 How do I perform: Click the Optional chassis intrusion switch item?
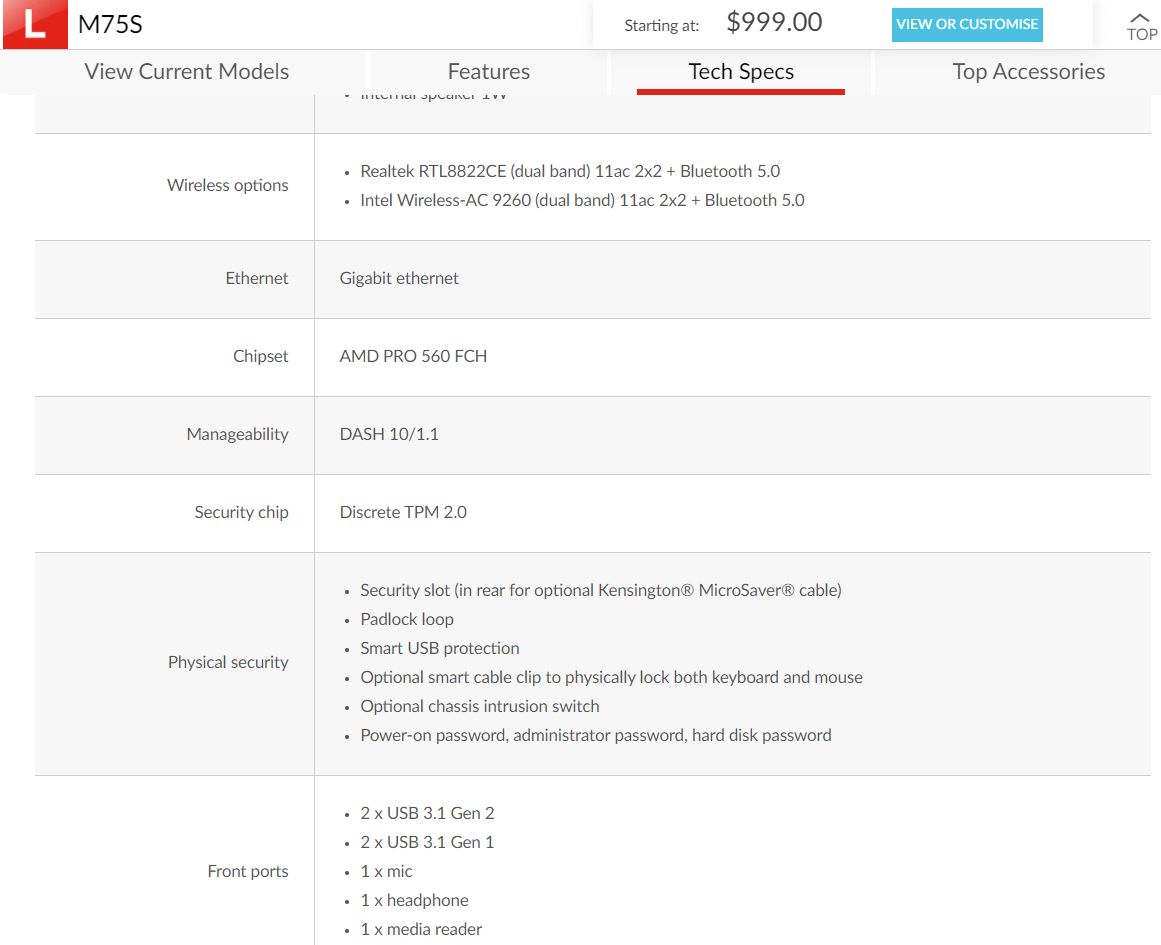coord(480,706)
